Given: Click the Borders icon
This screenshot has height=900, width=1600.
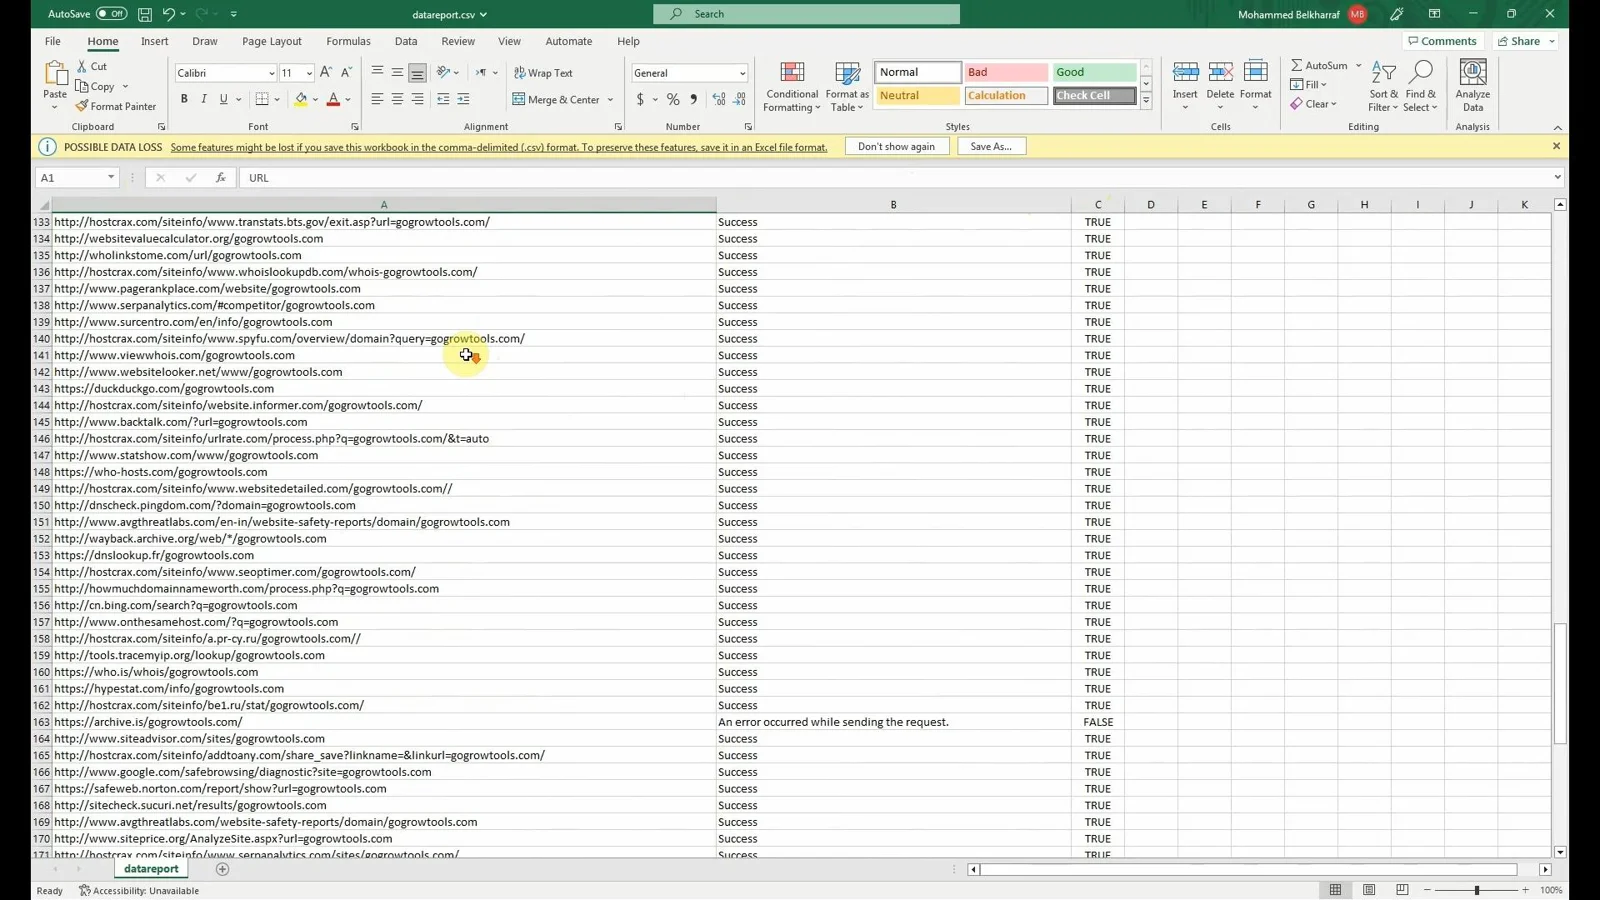Looking at the screenshot, I should point(262,99).
